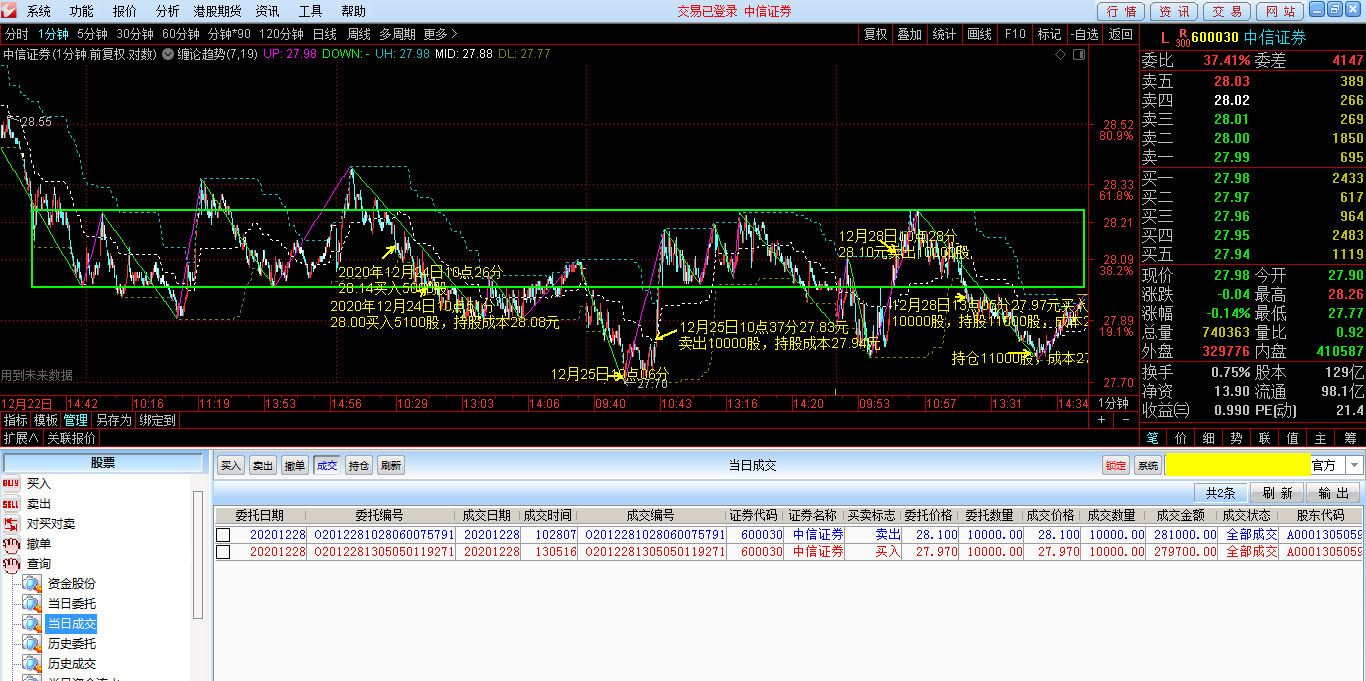Switch to the 周线 chart period
The height and width of the screenshot is (681, 1366).
tap(358, 34)
